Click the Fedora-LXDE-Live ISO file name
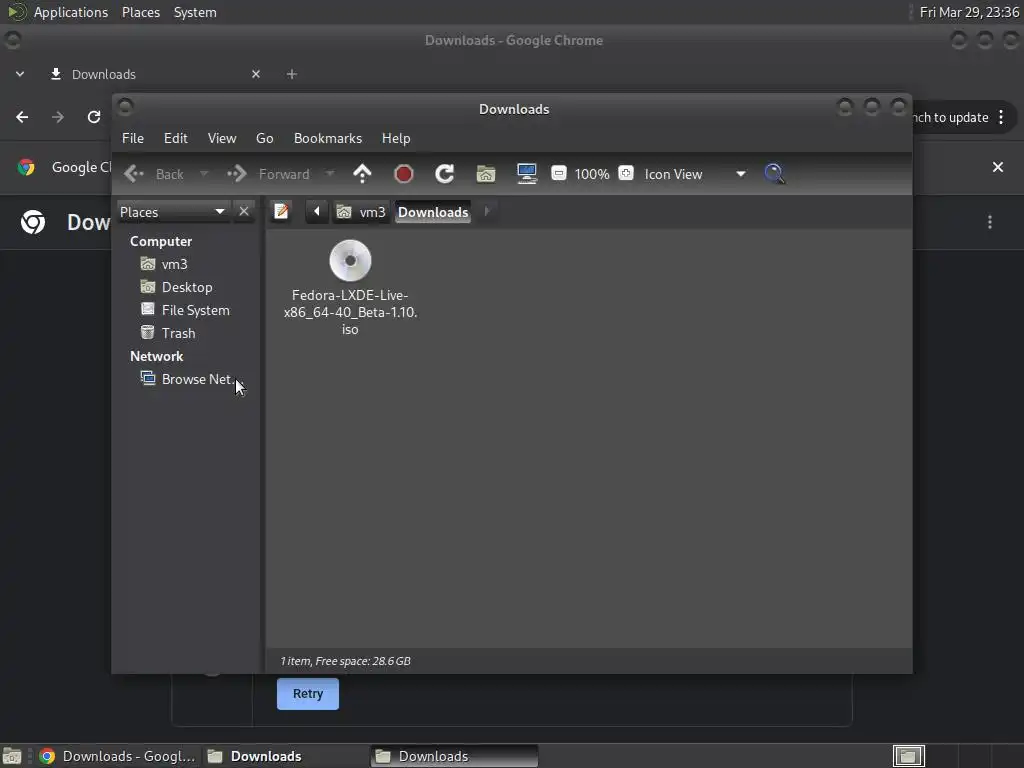 (350, 312)
